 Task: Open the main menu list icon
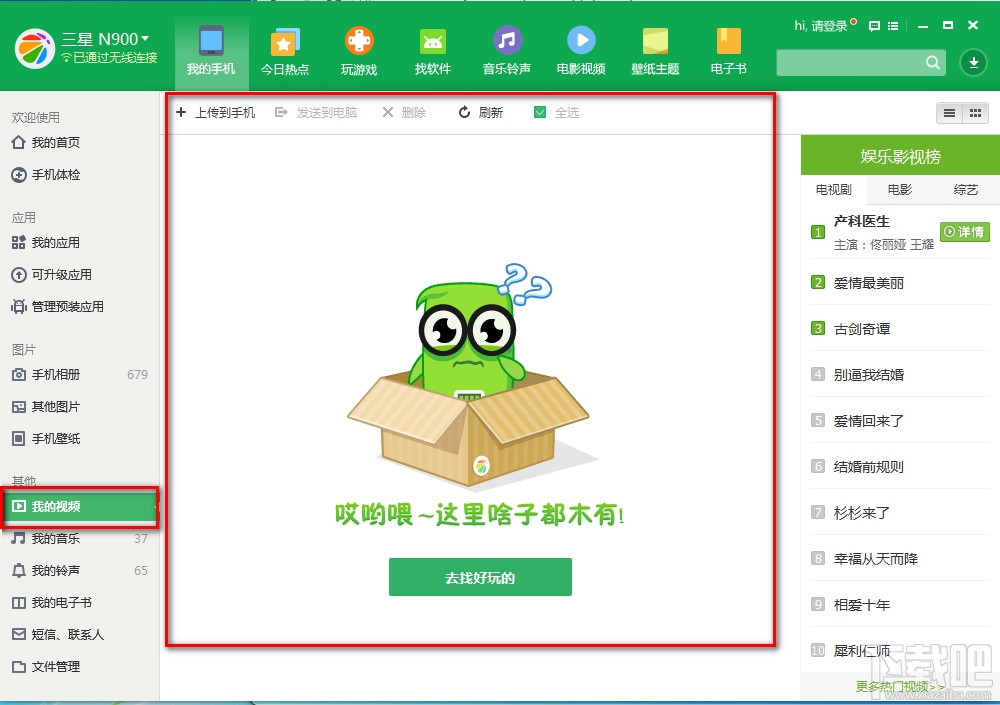(x=893, y=25)
